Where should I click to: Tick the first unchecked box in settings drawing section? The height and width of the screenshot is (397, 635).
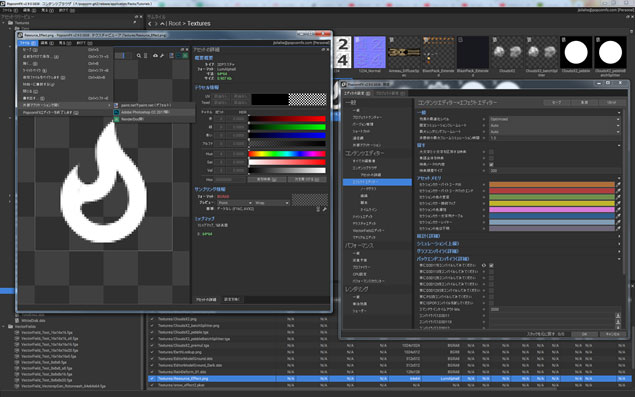[x=491, y=152]
